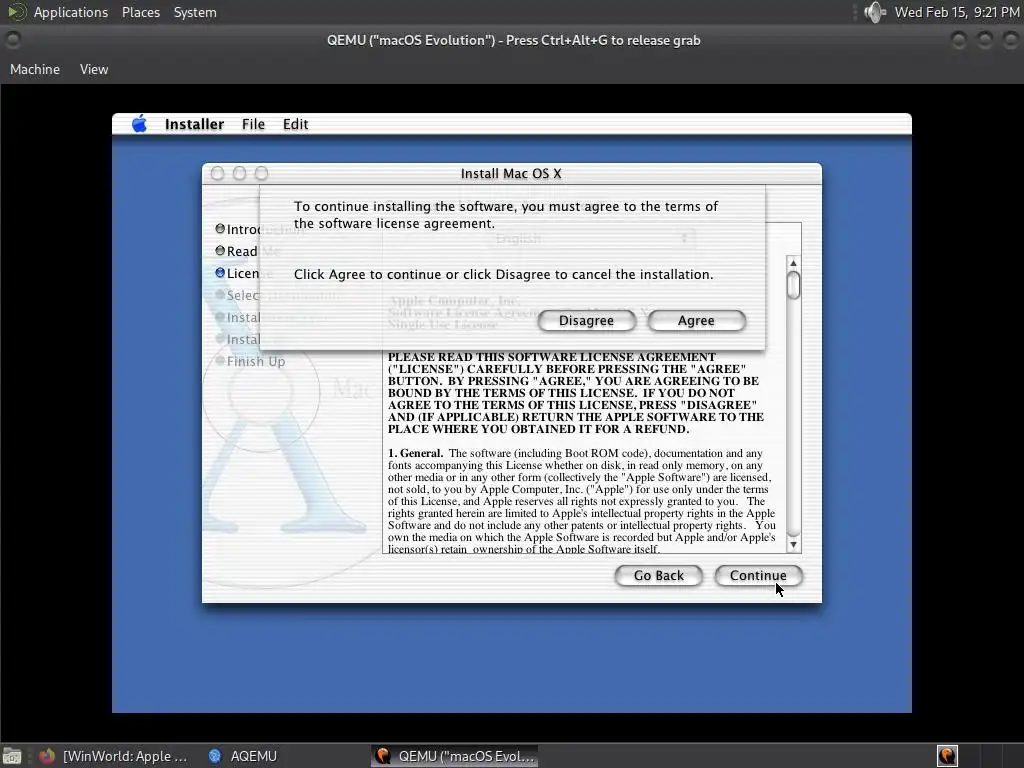Open the System menu in the top panel

coord(195,12)
